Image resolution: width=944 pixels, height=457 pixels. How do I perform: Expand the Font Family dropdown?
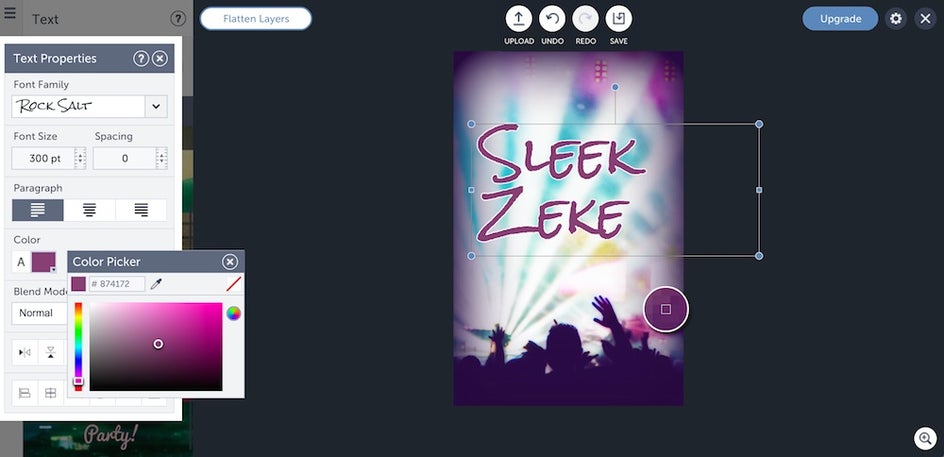point(156,107)
